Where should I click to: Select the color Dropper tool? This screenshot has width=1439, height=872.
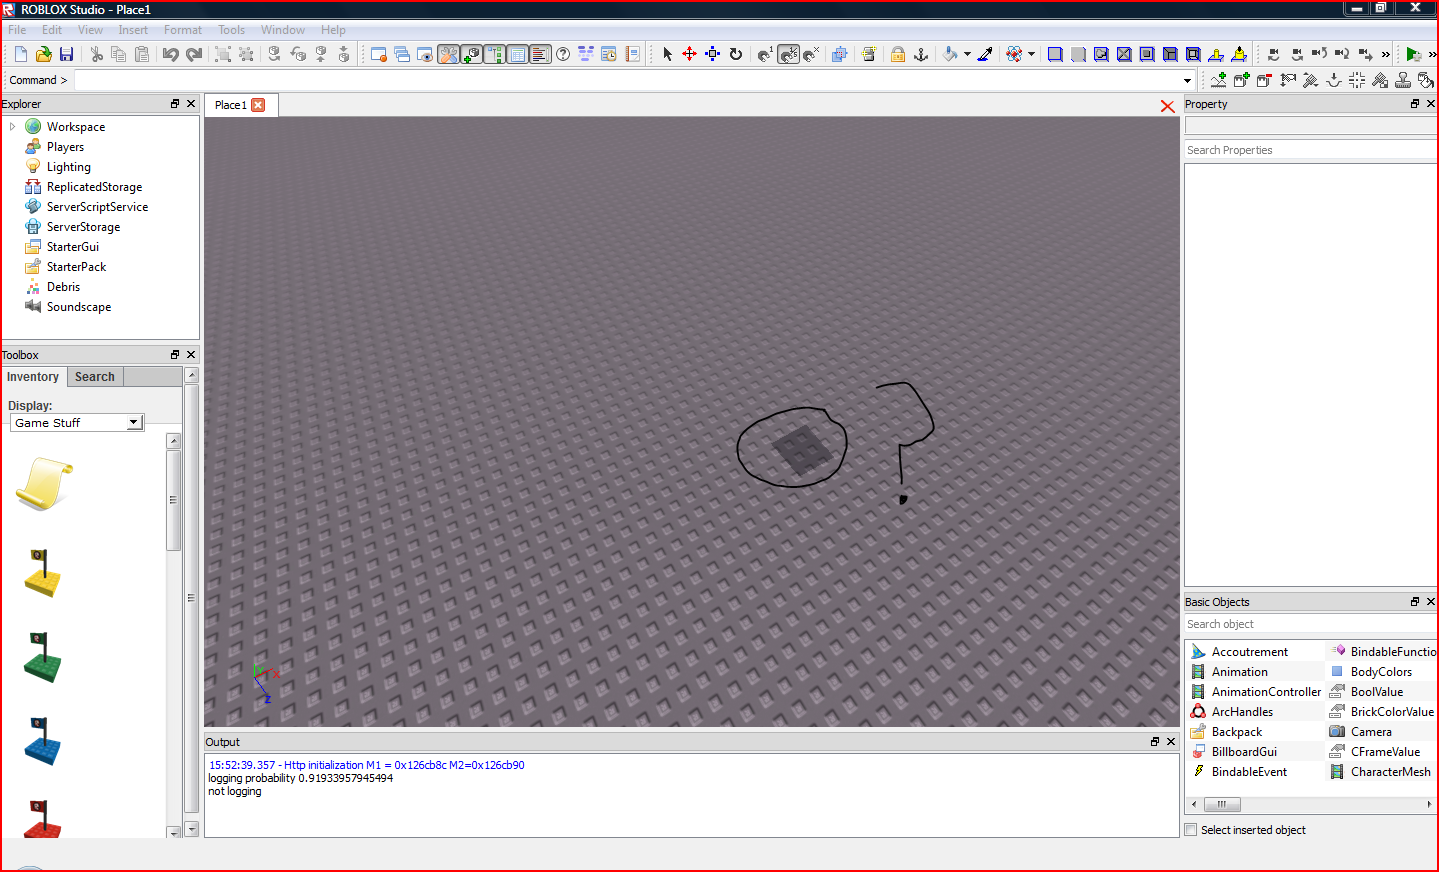[985, 54]
